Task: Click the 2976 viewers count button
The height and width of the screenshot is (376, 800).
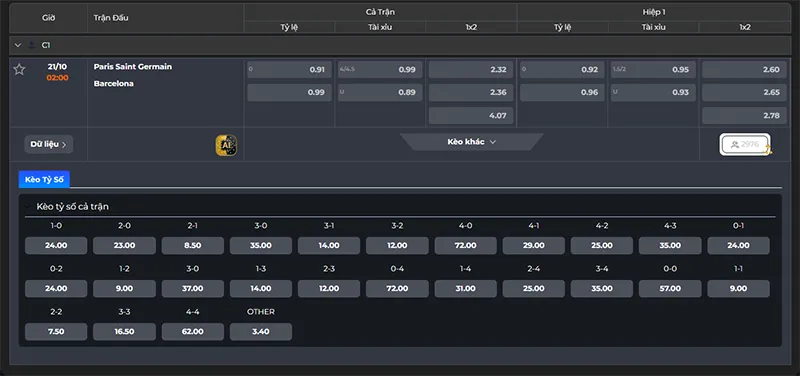Action: (745, 144)
